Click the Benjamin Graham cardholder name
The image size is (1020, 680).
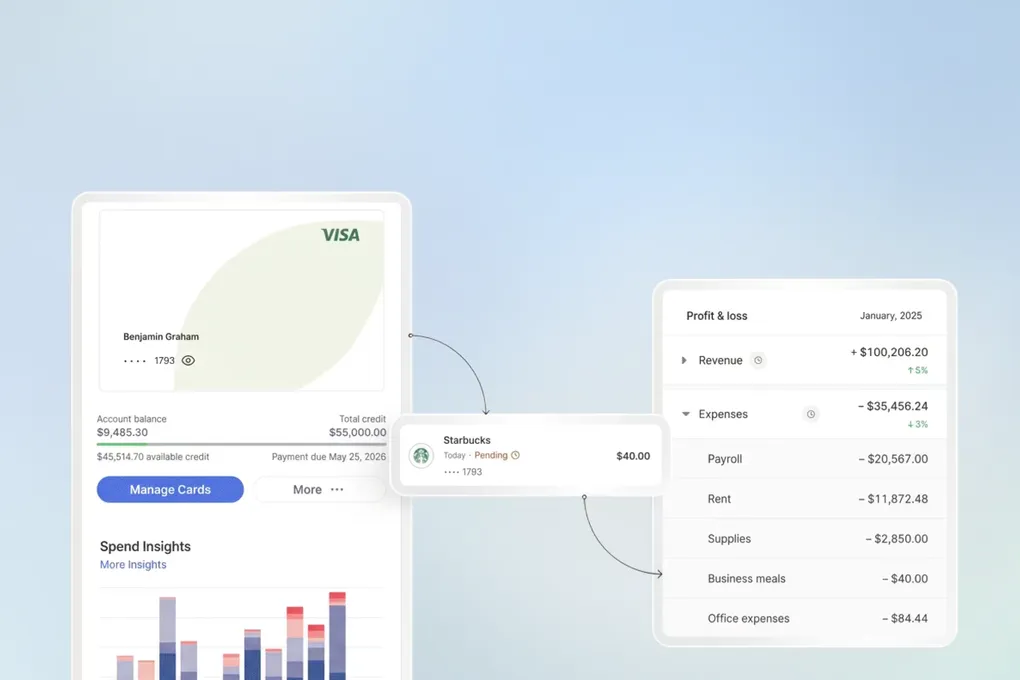pyautogui.click(x=161, y=336)
